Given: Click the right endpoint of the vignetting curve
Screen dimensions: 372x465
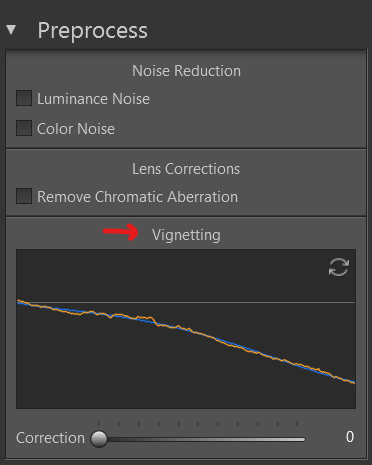Looking at the screenshot, I should (354, 382).
